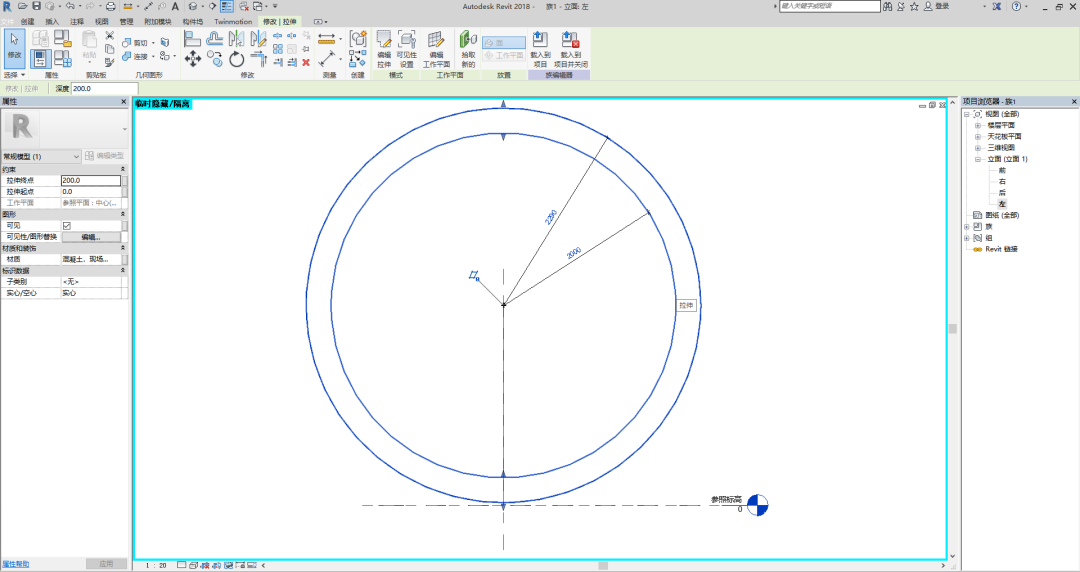
Task: Select the Offset tool
Action: point(215,39)
